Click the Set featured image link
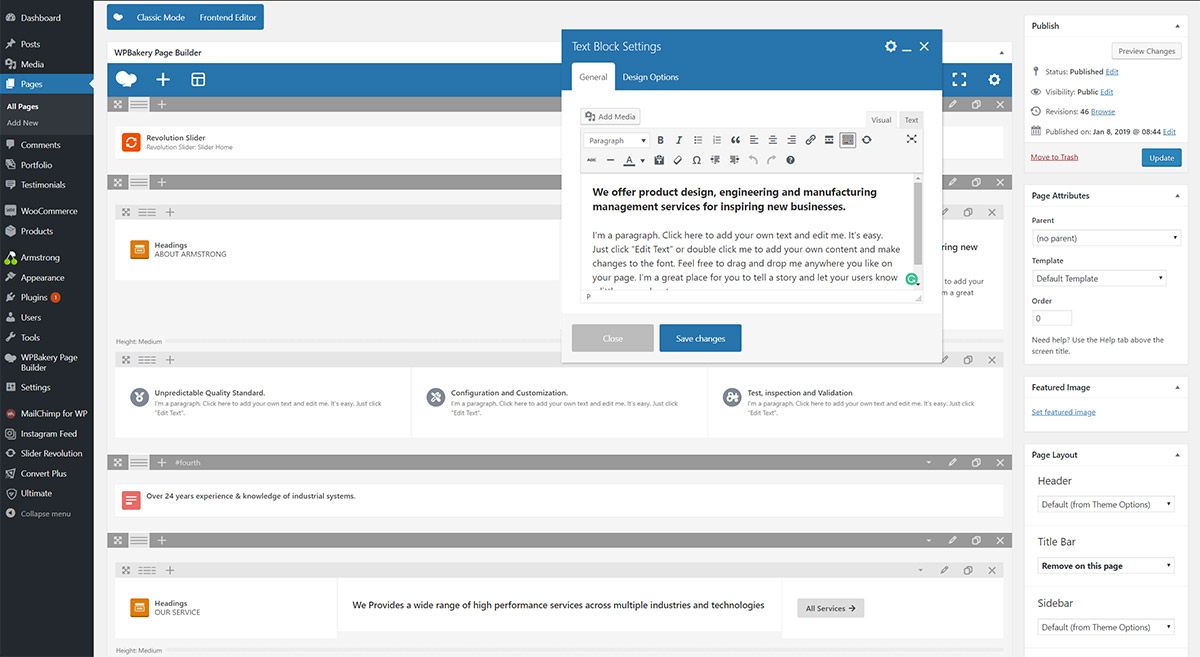This screenshot has height=657, width=1200. pos(1063,412)
